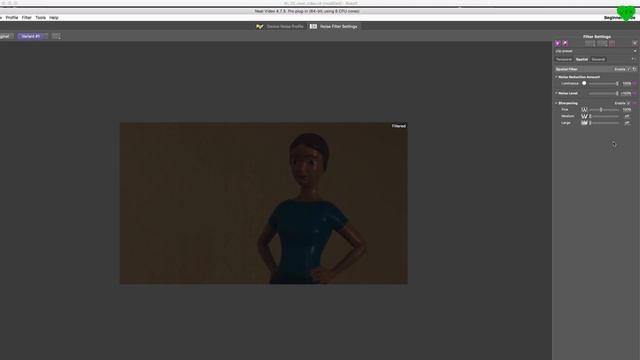Click the Luminance percentage value
640x360 pixels.
tap(627, 84)
